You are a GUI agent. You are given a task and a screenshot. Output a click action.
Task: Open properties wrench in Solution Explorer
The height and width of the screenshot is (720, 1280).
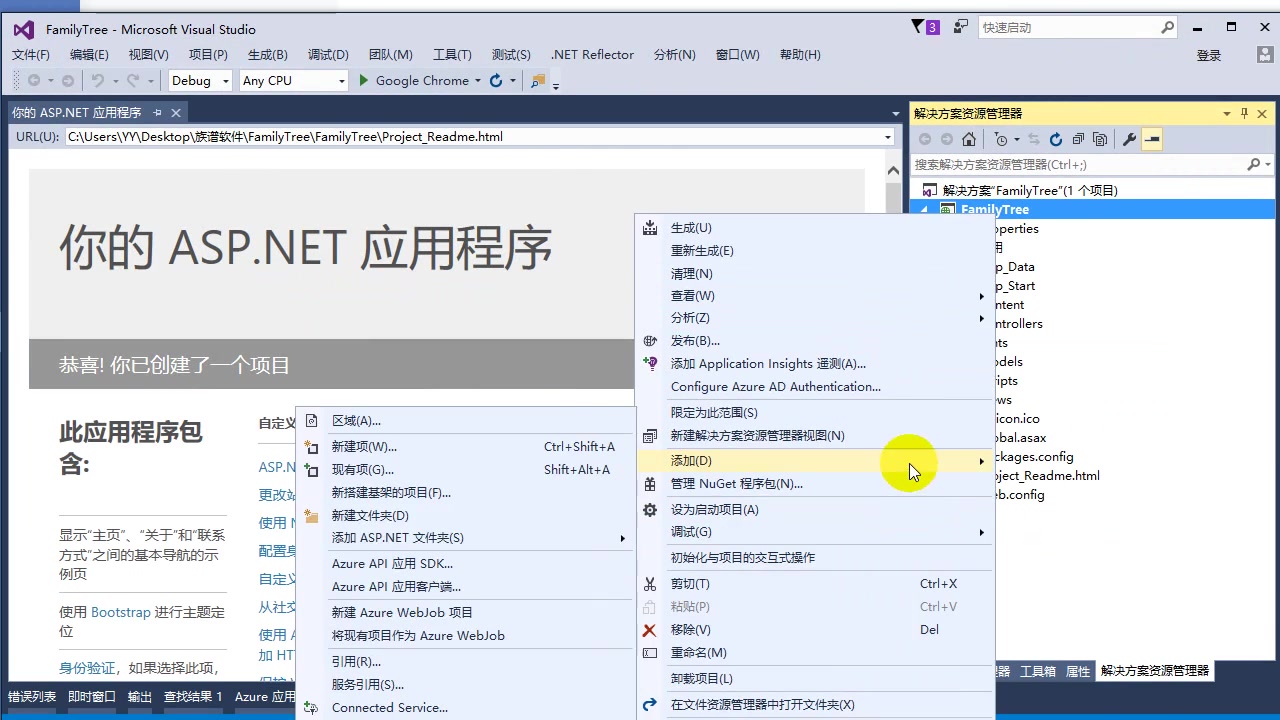point(1129,139)
